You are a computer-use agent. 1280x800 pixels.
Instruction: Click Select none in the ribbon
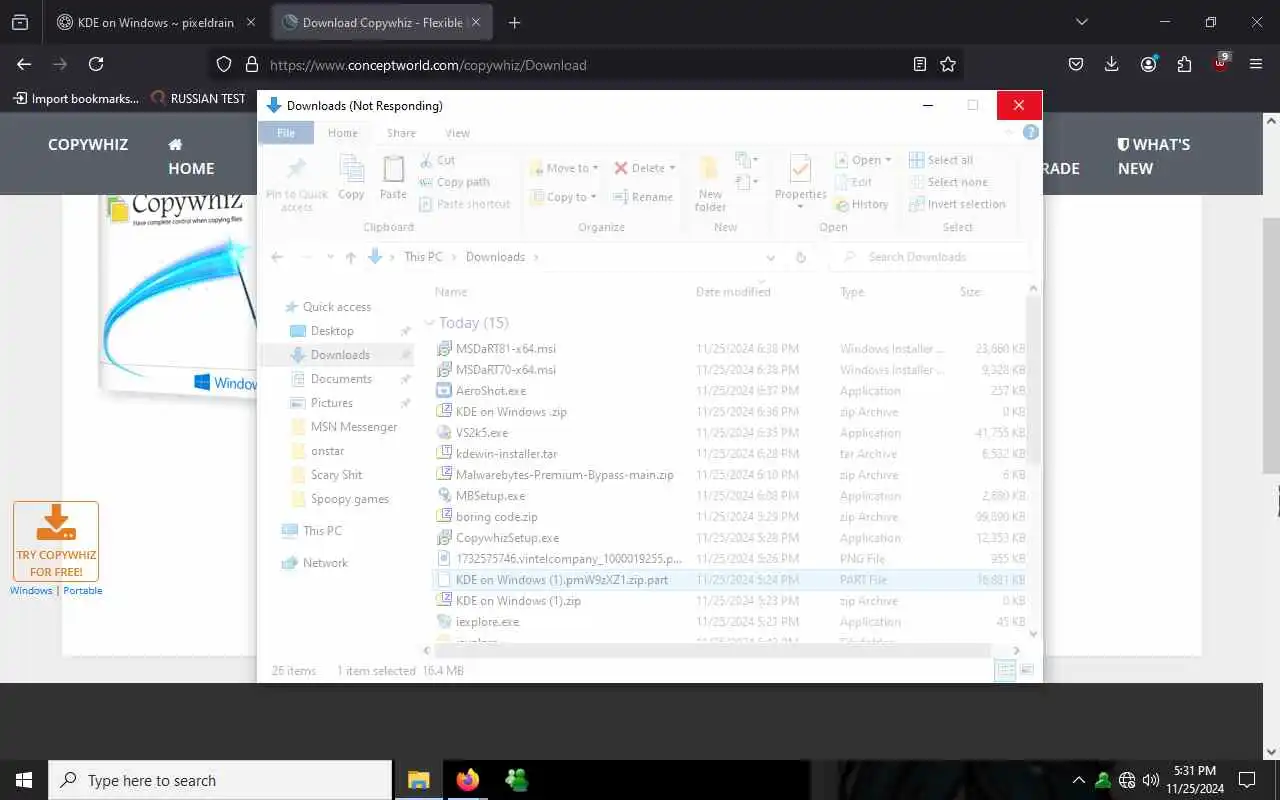(x=948, y=182)
